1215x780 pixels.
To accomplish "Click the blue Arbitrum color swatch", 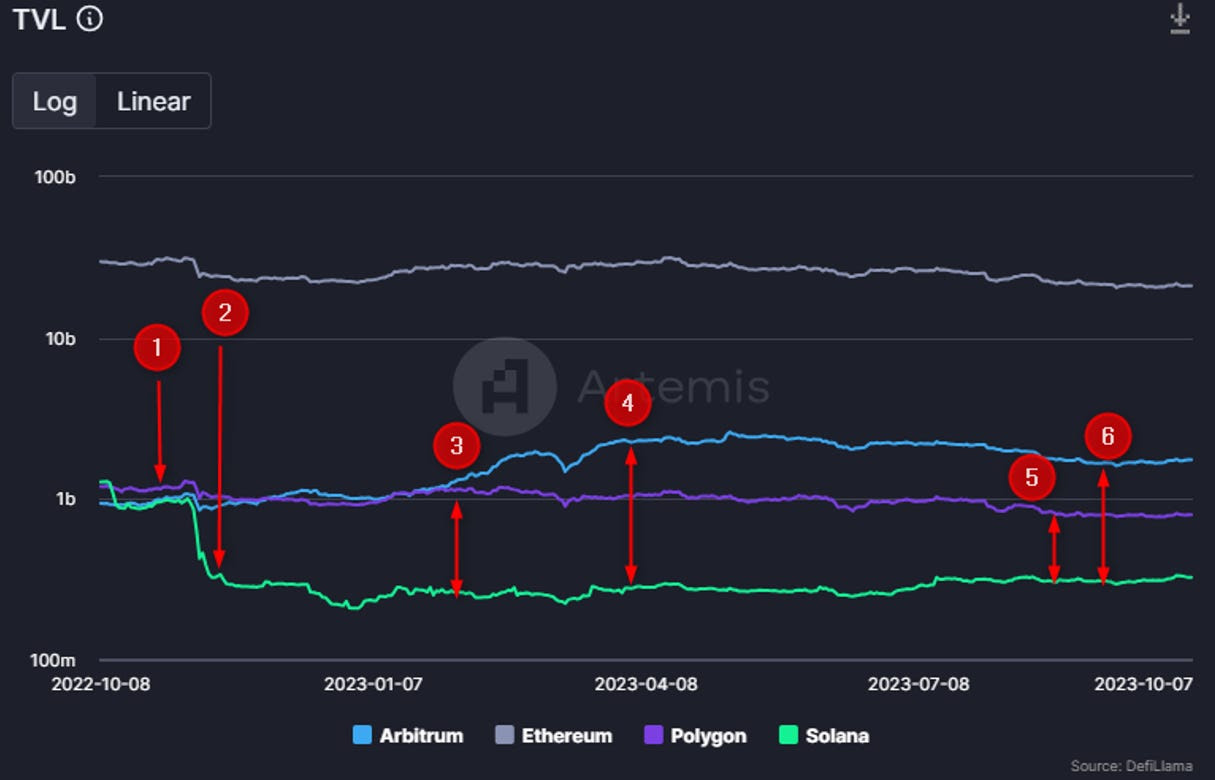I will point(362,736).
